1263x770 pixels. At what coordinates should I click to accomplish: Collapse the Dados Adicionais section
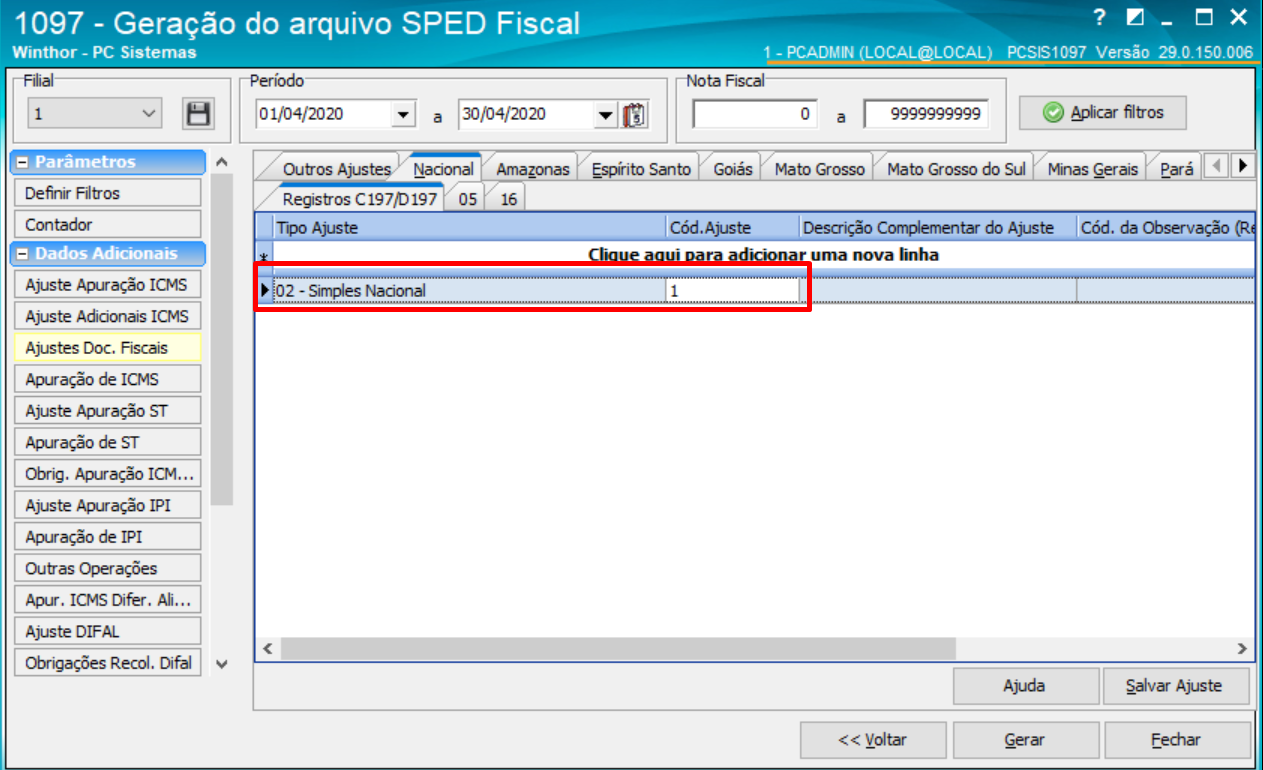click(x=23, y=254)
